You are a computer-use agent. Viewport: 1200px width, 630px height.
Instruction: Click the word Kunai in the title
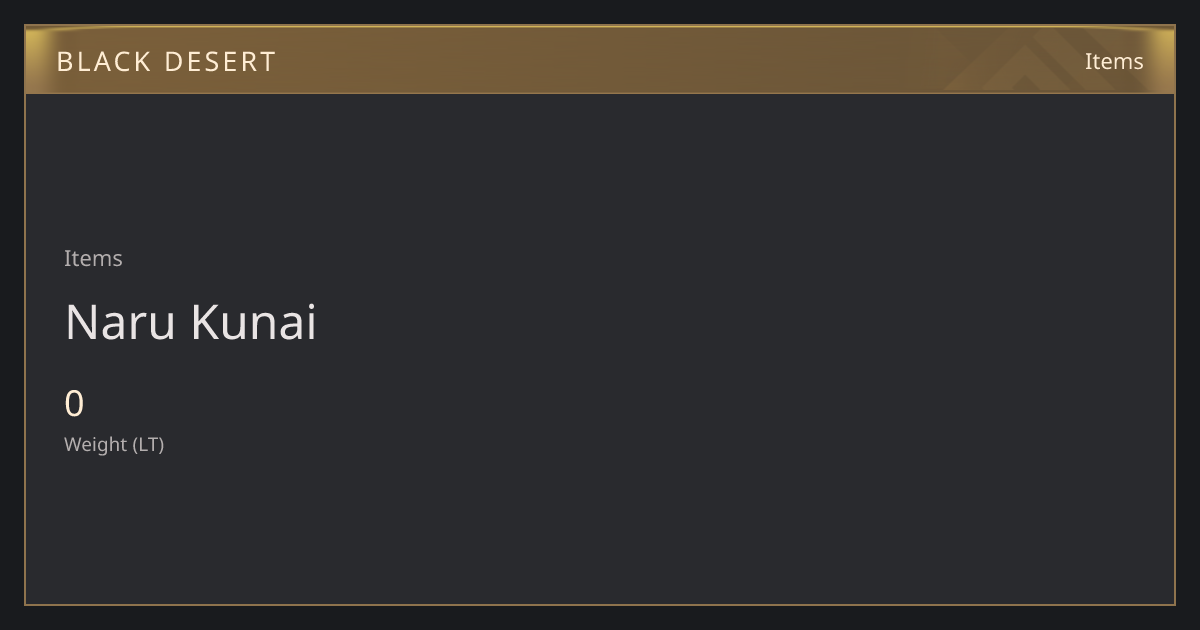(x=254, y=322)
